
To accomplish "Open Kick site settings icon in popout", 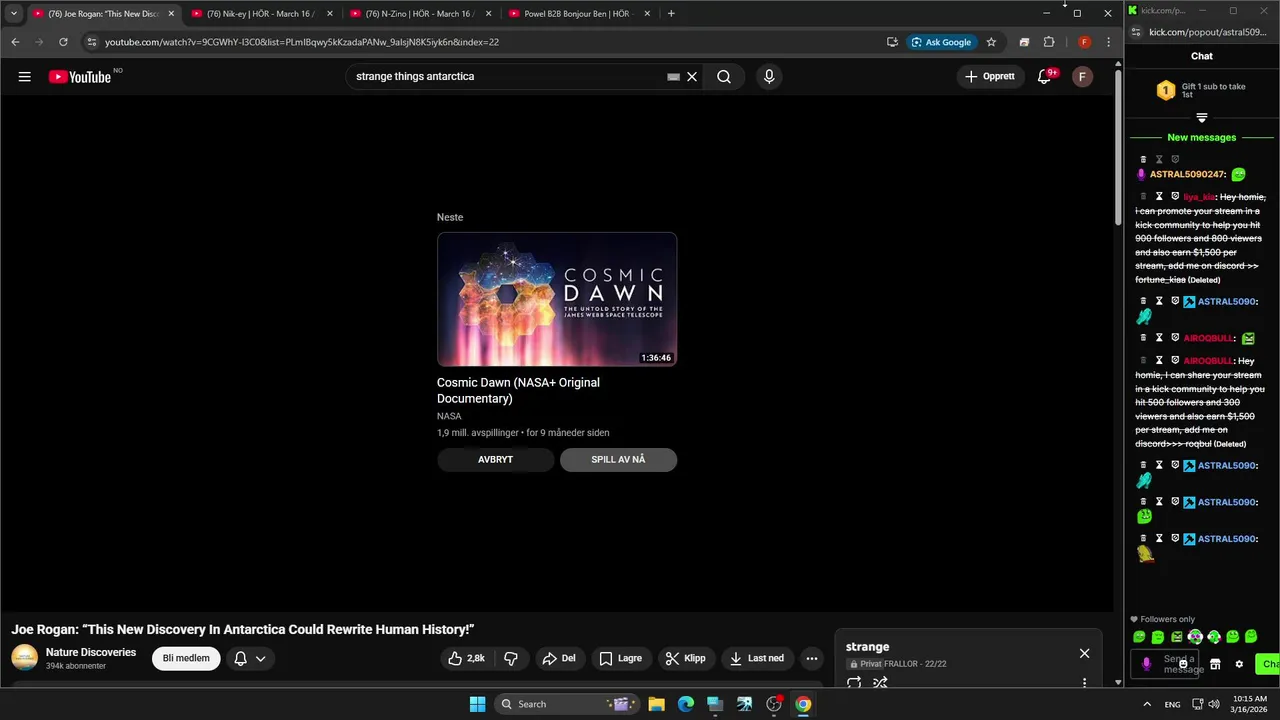I will (1138, 32).
